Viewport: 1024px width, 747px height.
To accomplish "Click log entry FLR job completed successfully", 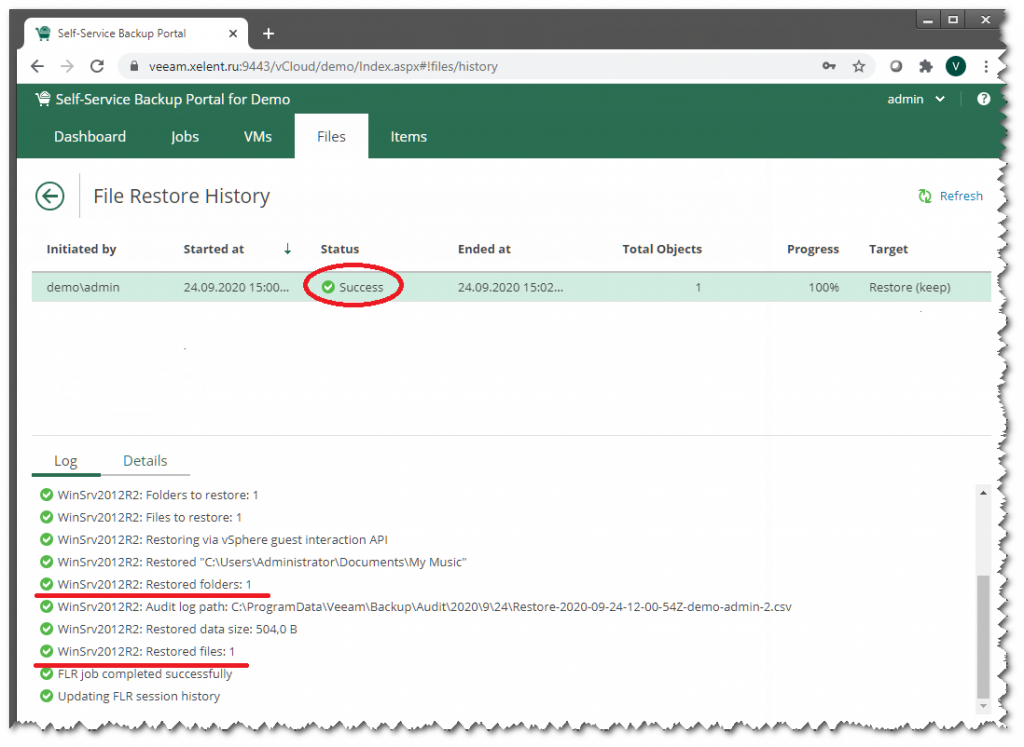I will (x=145, y=674).
